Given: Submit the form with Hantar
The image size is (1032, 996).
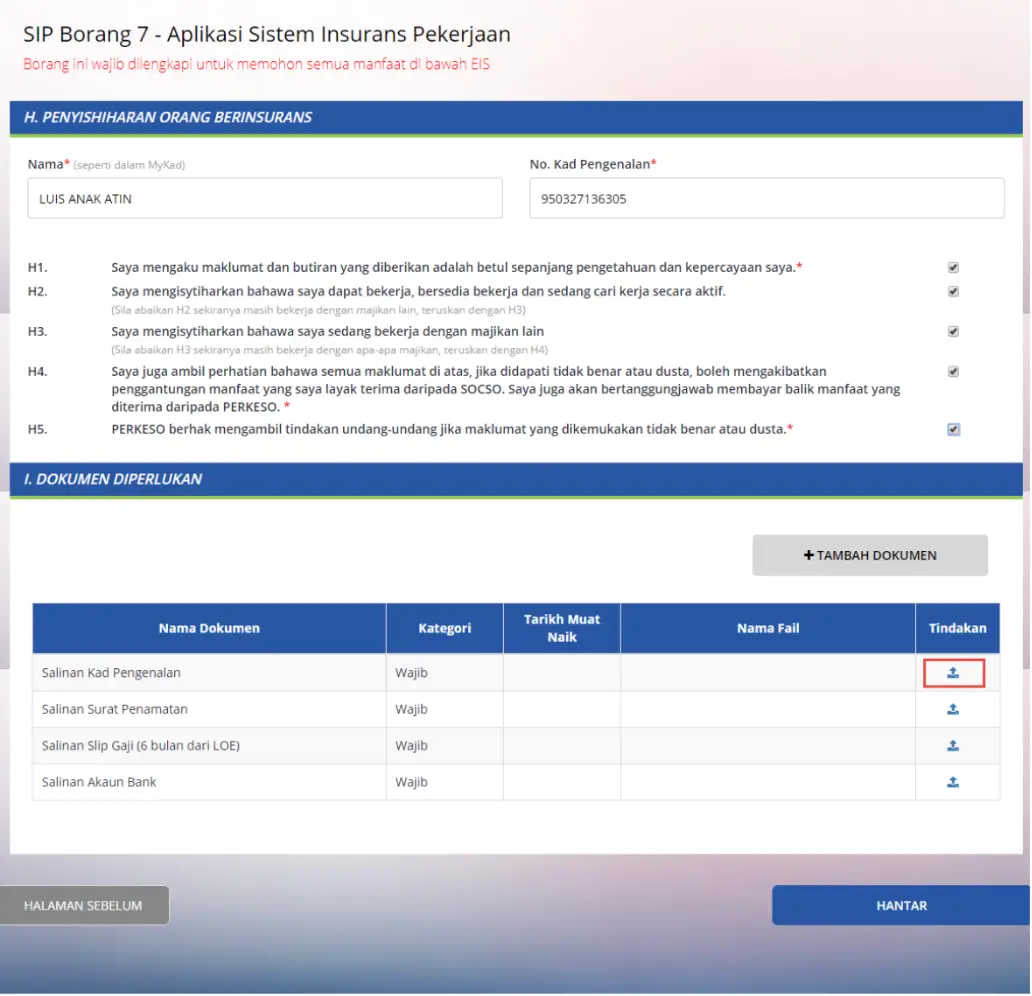Looking at the screenshot, I should pyautogui.click(x=901, y=905).
